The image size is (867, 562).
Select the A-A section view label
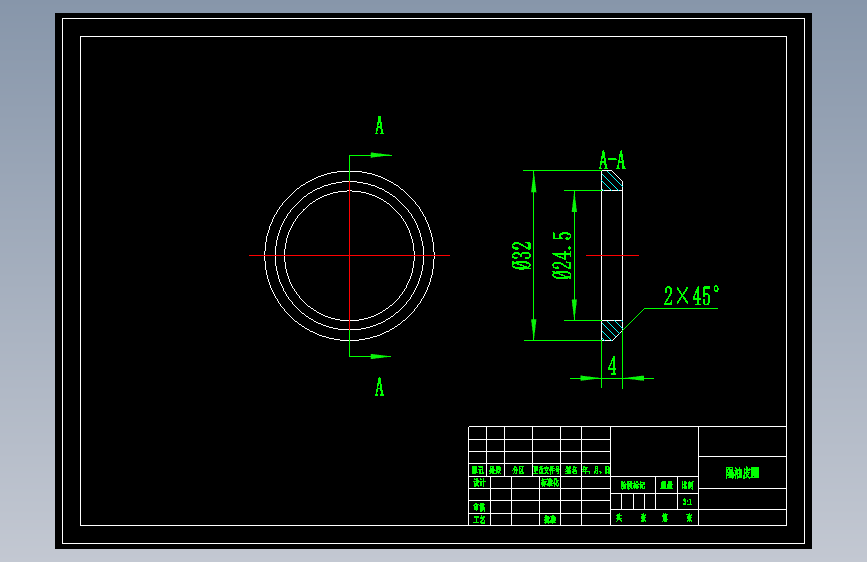612,160
